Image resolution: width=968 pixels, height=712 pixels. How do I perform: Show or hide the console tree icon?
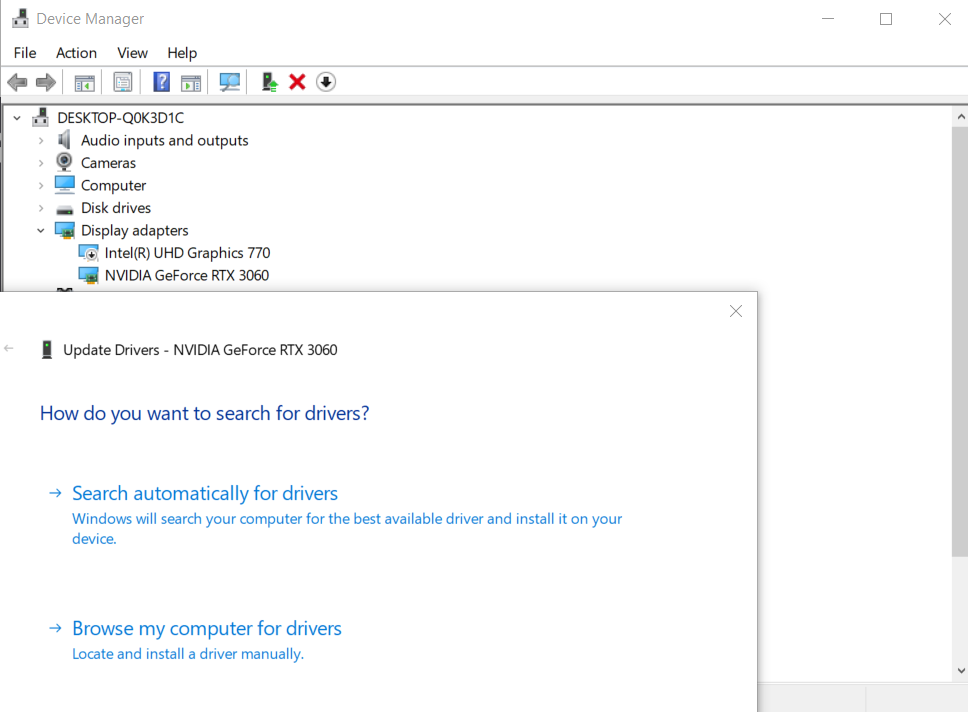[x=85, y=83]
